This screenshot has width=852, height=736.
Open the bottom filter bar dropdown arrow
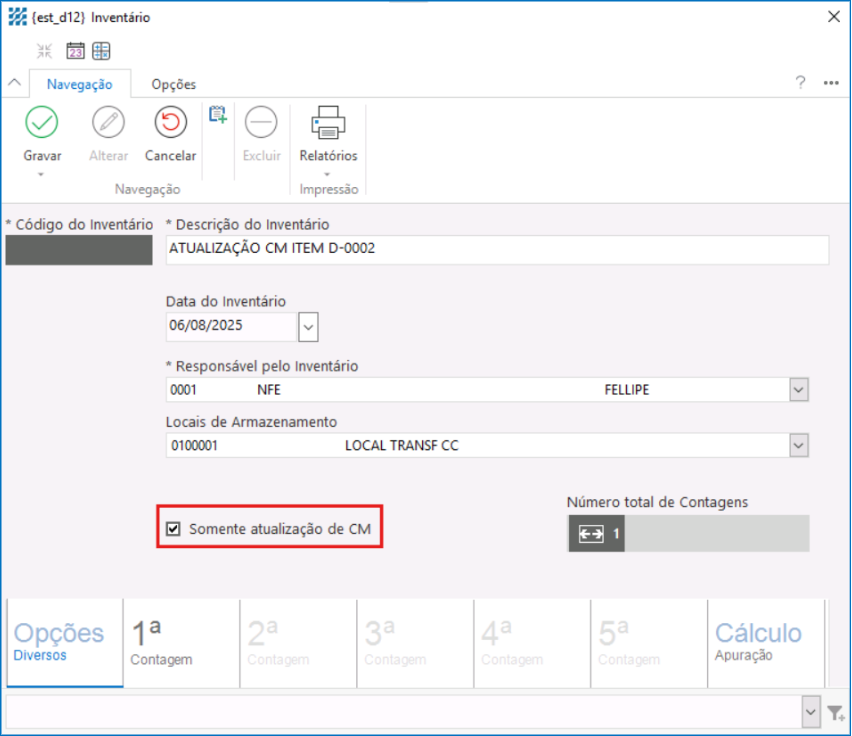tap(810, 712)
